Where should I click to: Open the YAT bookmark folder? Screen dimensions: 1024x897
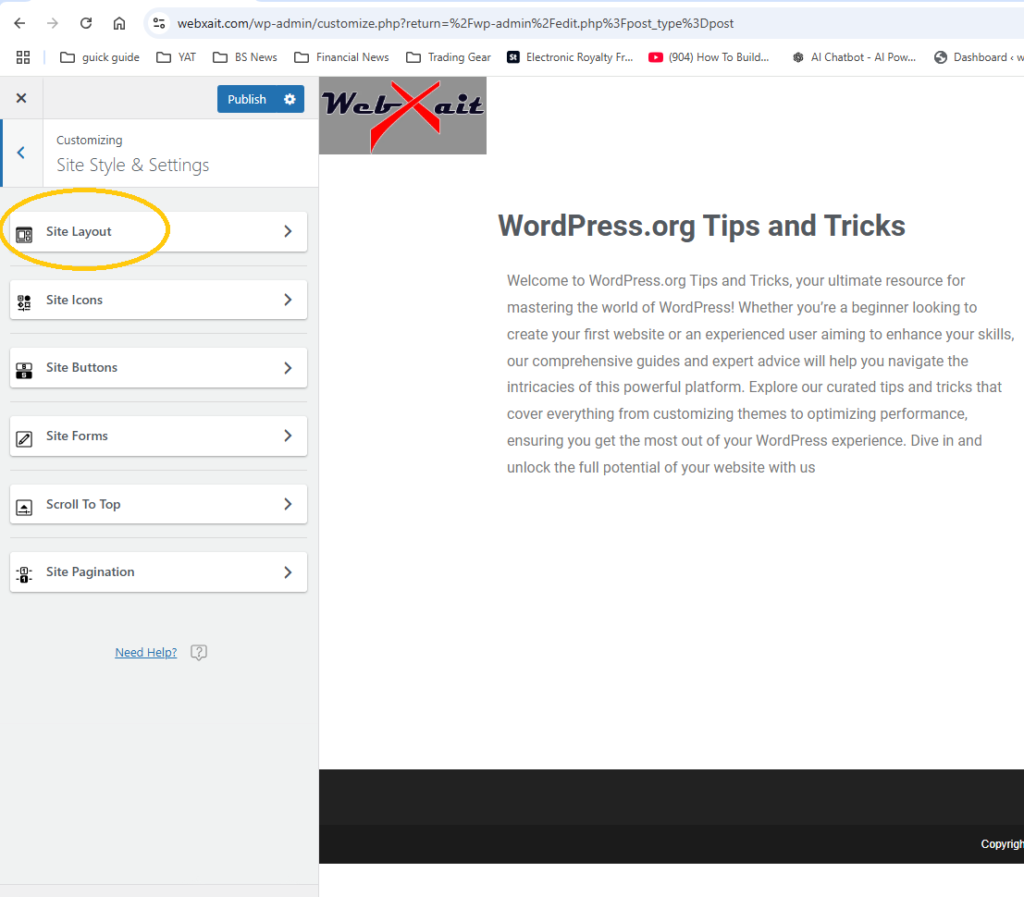[x=176, y=57]
